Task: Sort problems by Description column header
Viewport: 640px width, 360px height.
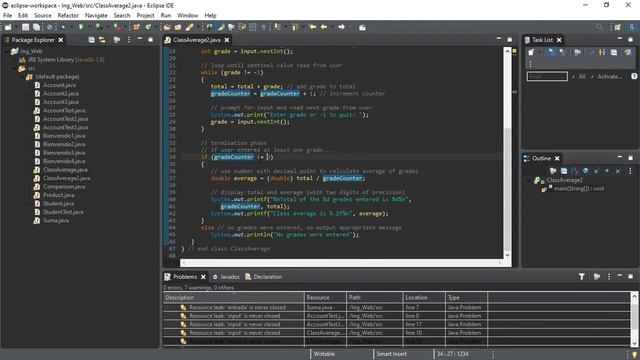Action: (x=233, y=298)
